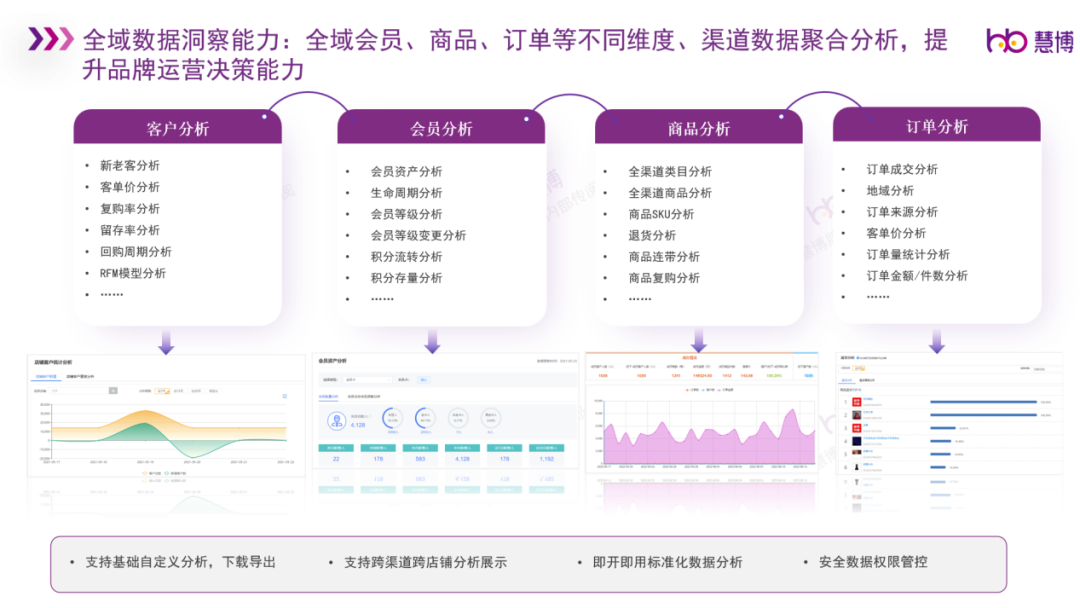This screenshot has width=1080, height=608.
Task: Click 安全数据权限管控 in bottom bar
Action: click(872, 562)
